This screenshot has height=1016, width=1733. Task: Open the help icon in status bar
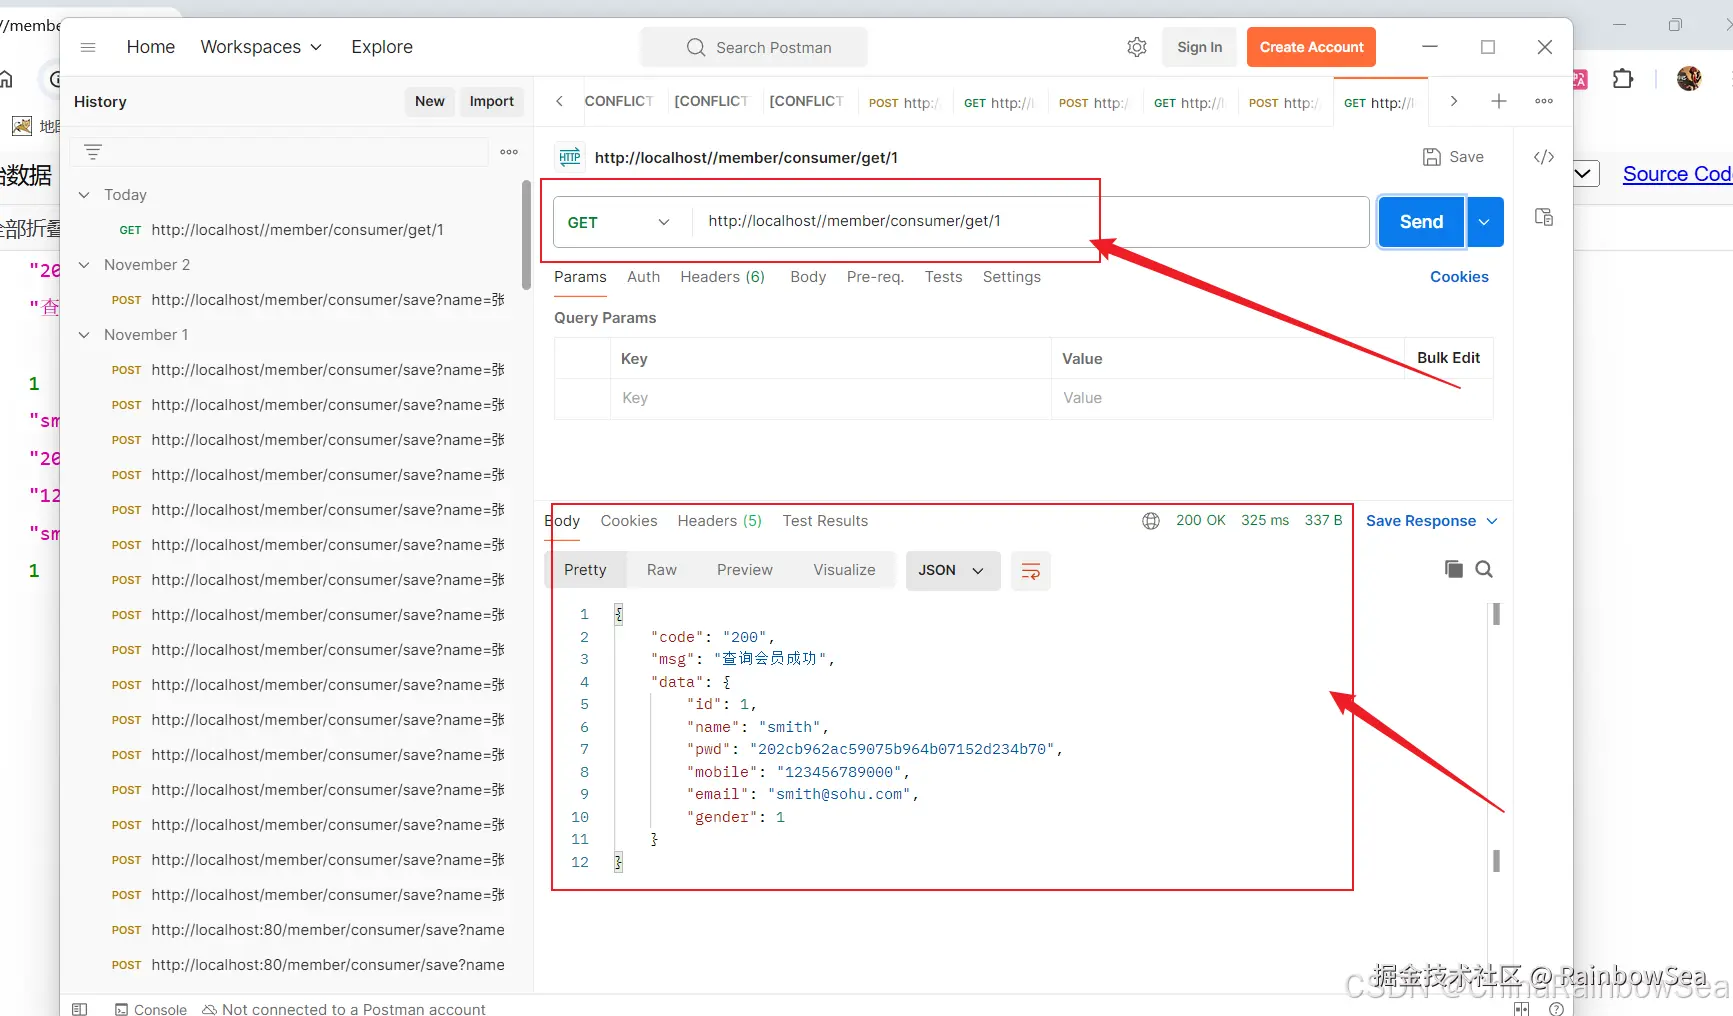pos(1556,1009)
